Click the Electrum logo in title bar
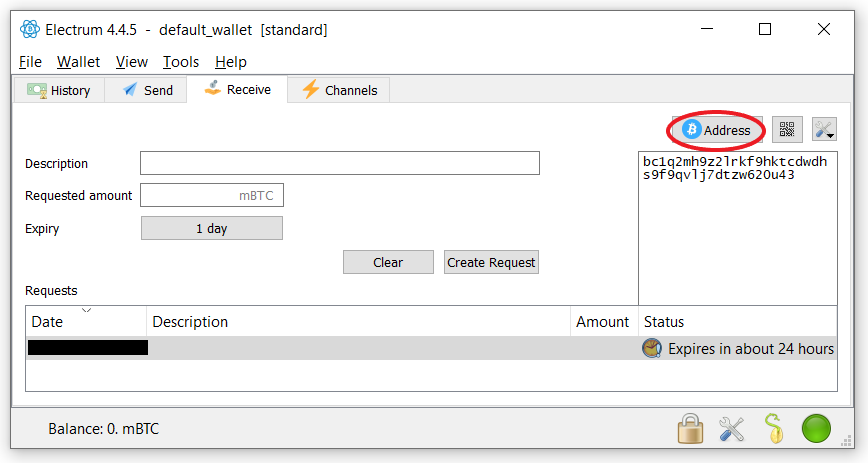This screenshot has width=868, height=463. (x=30, y=29)
